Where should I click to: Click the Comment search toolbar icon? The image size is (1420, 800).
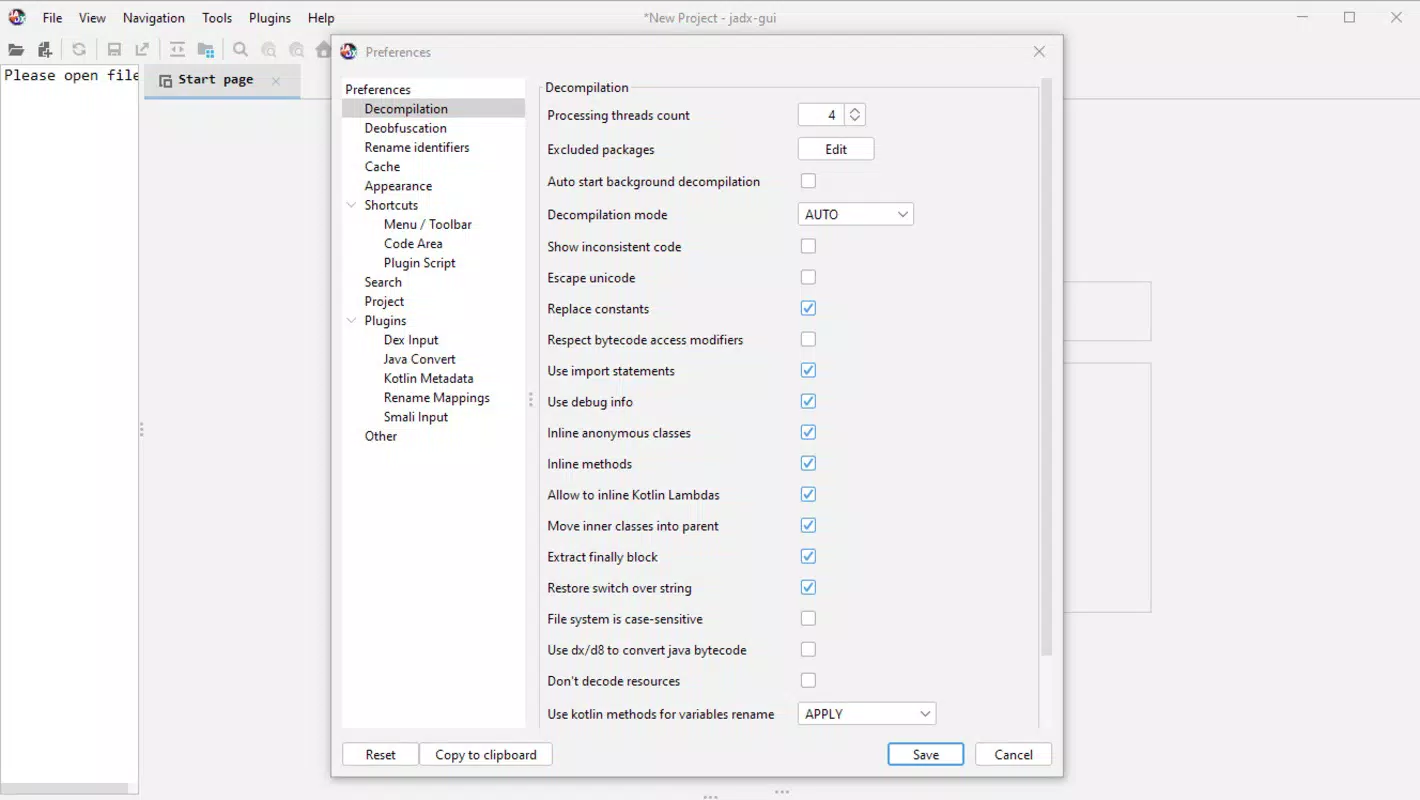pos(297,50)
